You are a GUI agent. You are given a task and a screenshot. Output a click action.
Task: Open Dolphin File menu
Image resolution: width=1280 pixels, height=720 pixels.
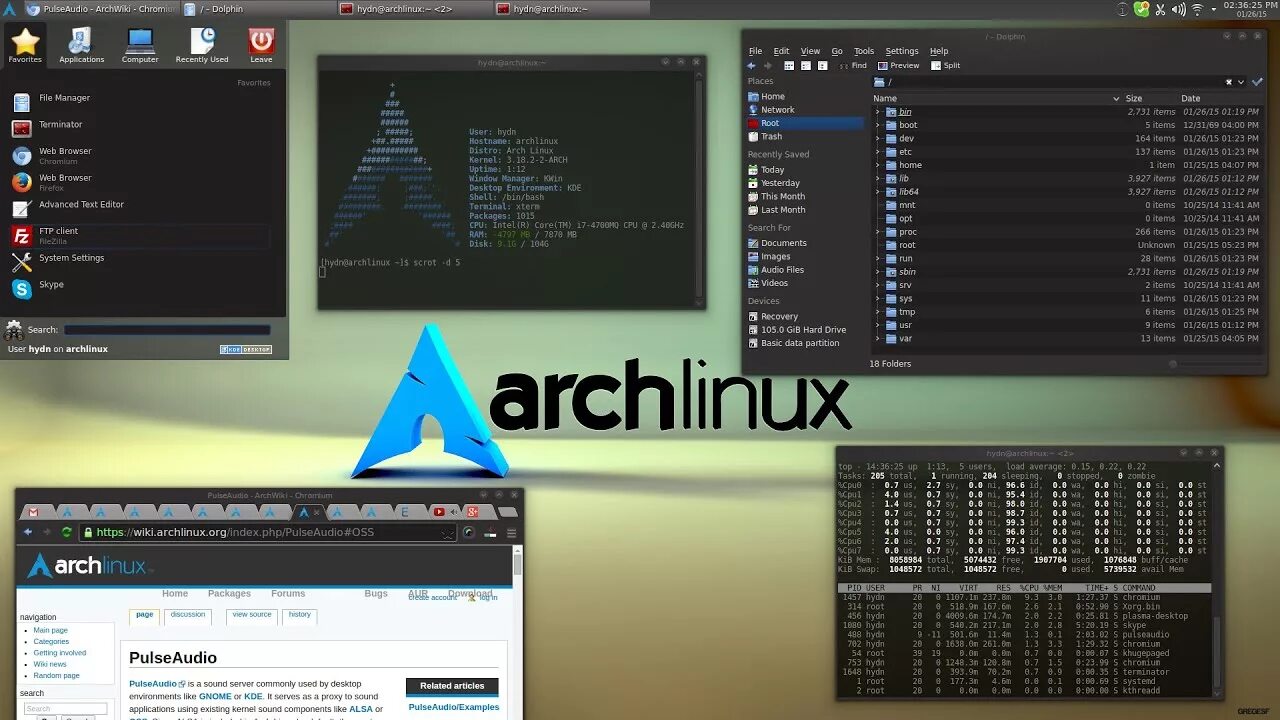(x=755, y=51)
